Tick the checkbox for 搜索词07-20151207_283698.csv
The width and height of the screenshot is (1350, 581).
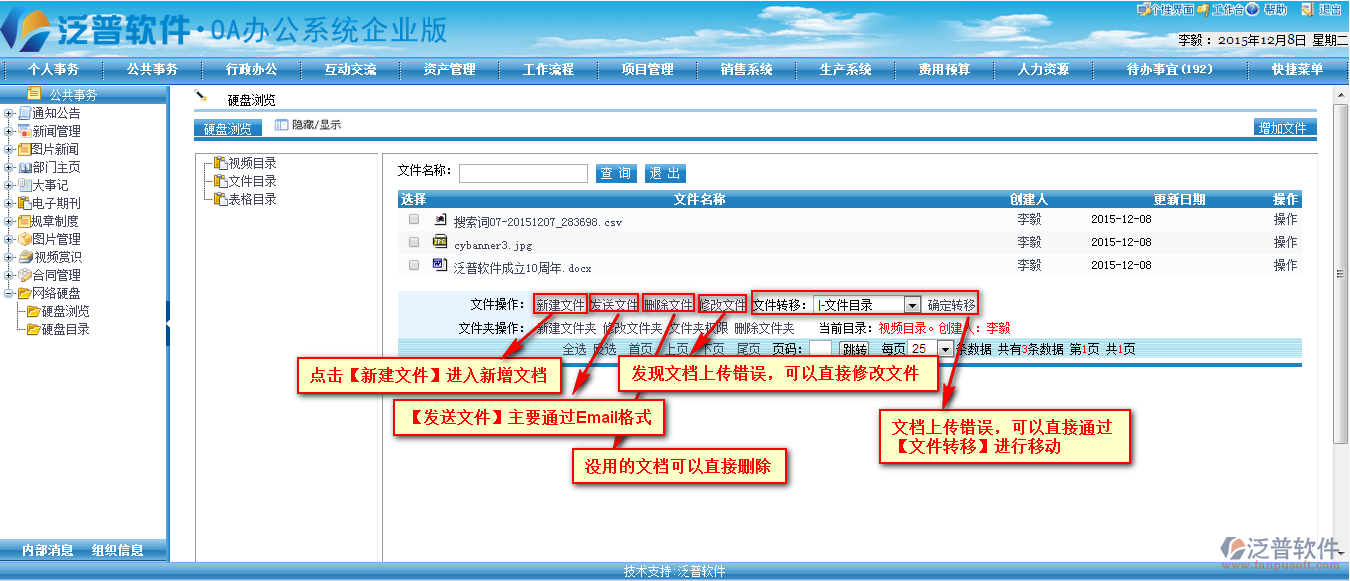point(414,219)
